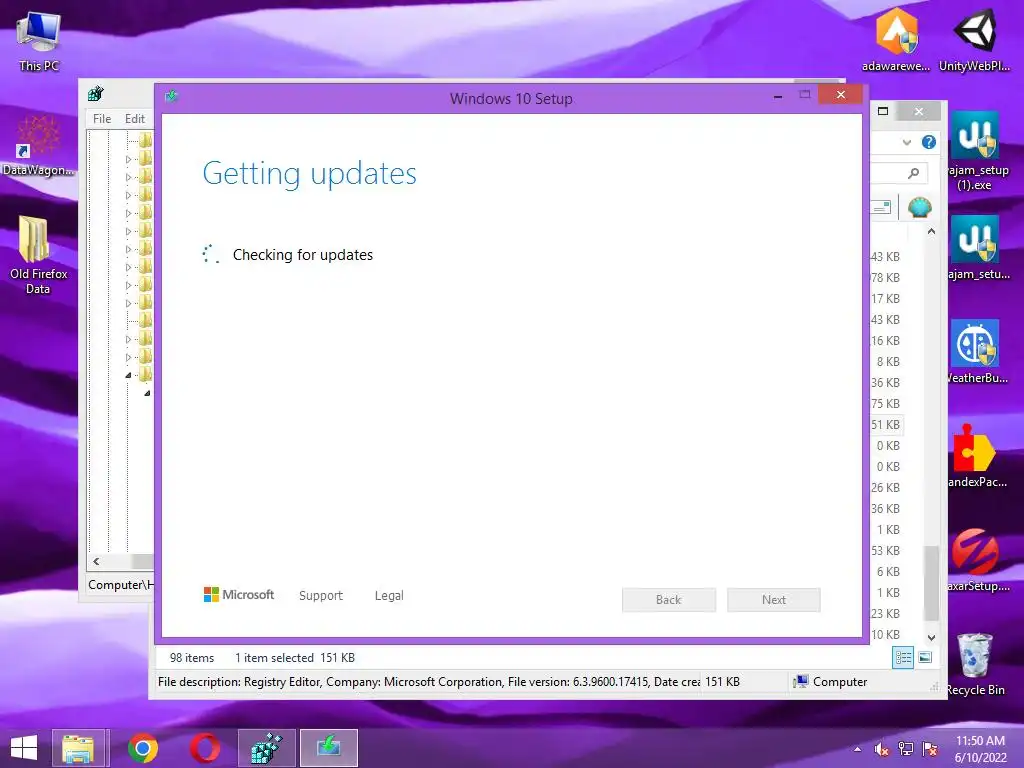1024x768 pixels.
Task: Click the Explorer ribbon properties icon
Action: coord(882,208)
